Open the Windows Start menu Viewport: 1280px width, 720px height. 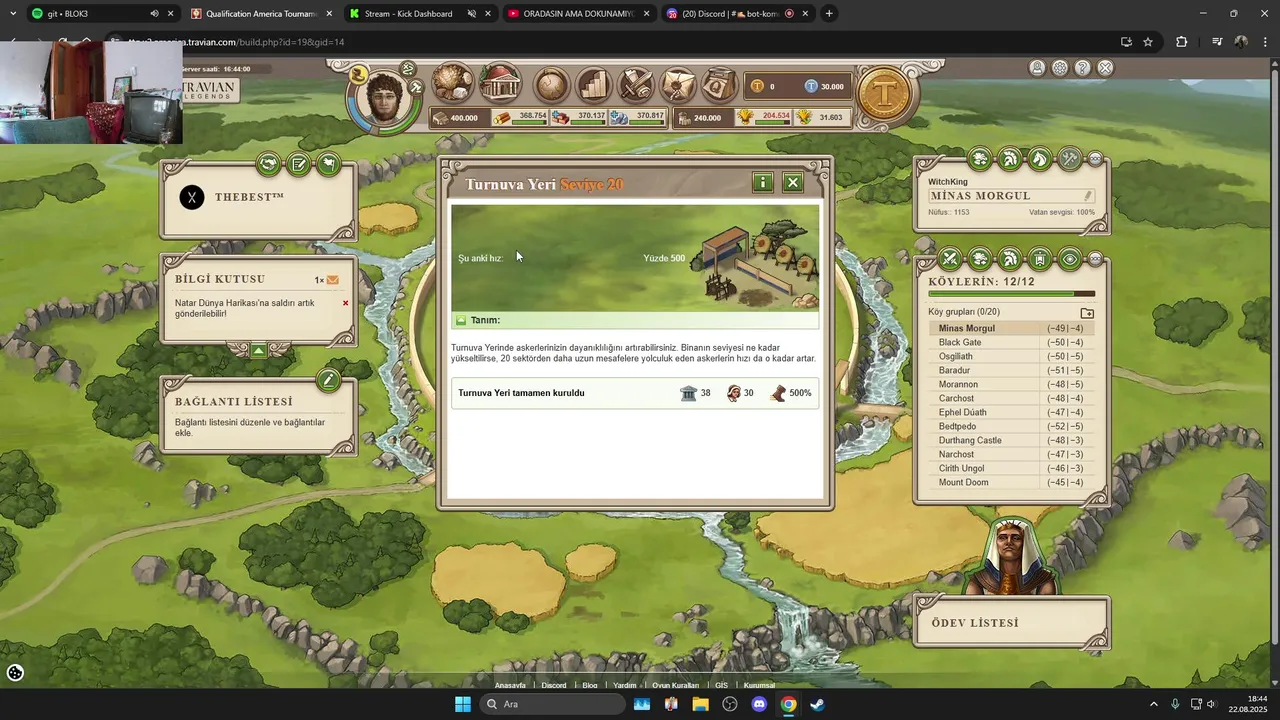(x=463, y=704)
